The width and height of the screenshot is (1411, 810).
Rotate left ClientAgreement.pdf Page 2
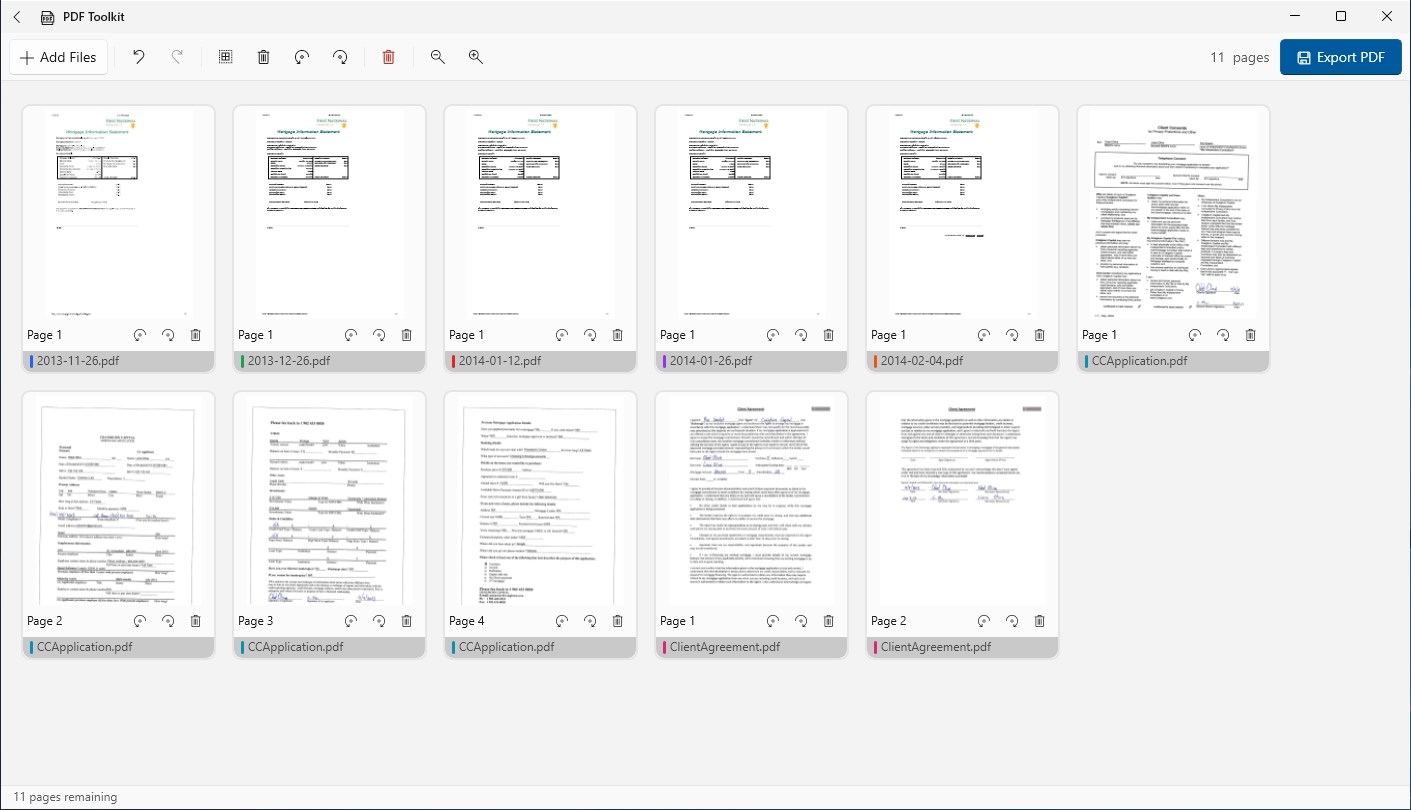[984, 621]
